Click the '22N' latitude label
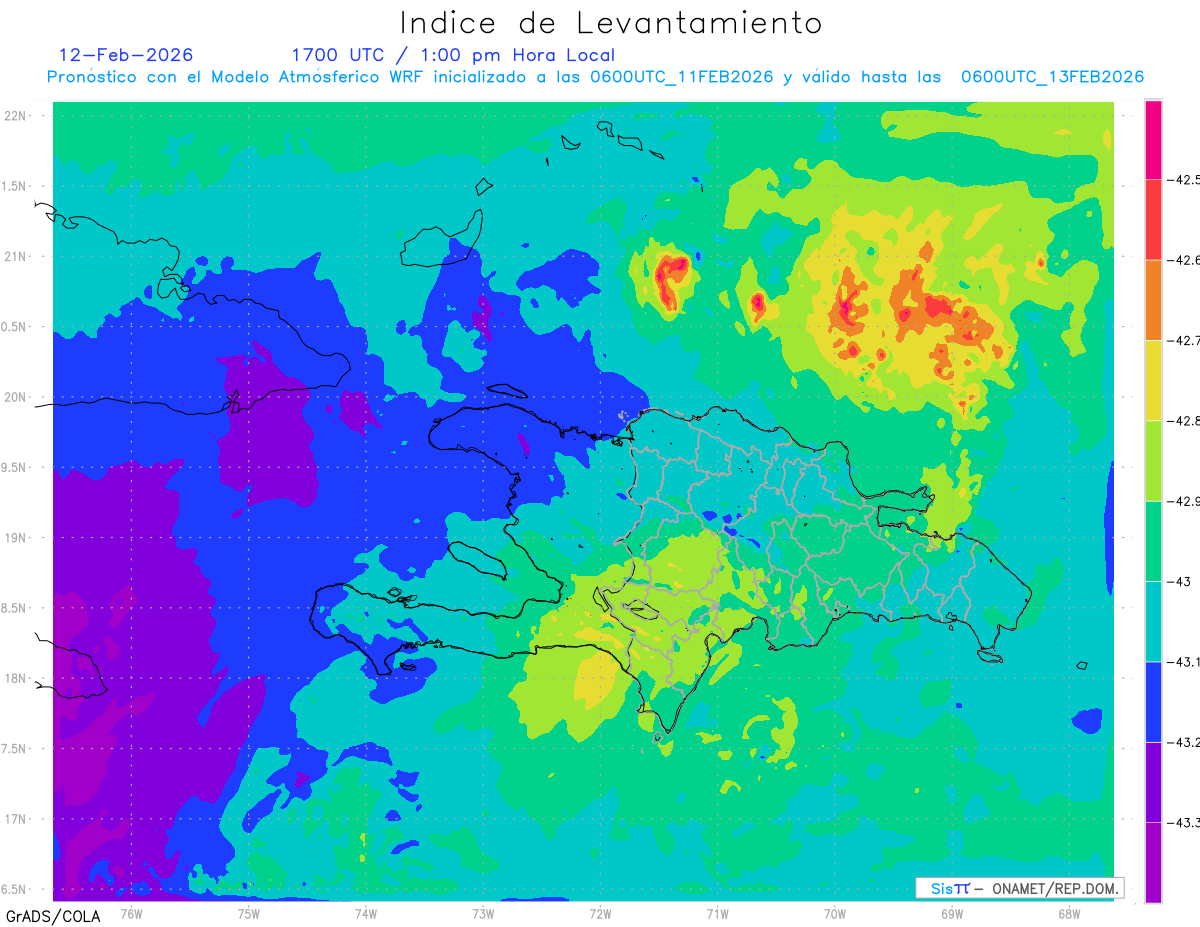Viewport: 1200px width, 927px height. pyautogui.click(x=16, y=116)
